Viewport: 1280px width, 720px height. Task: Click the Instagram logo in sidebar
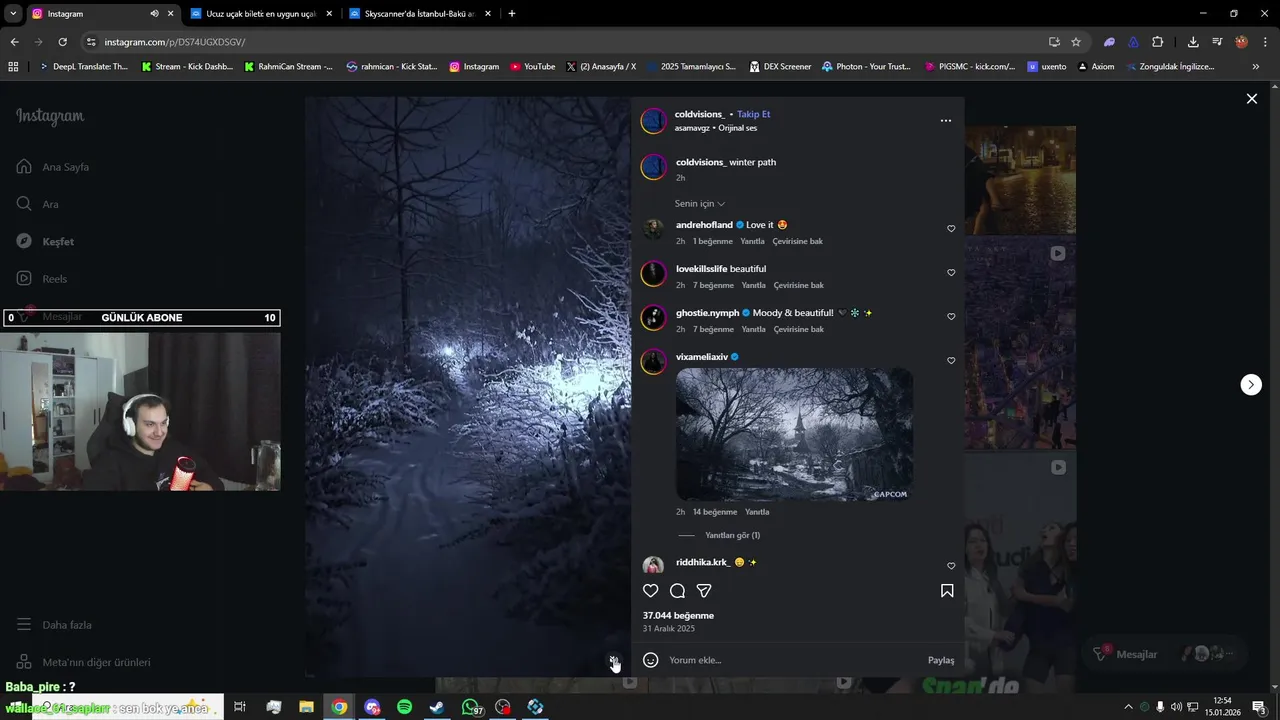(x=50, y=116)
